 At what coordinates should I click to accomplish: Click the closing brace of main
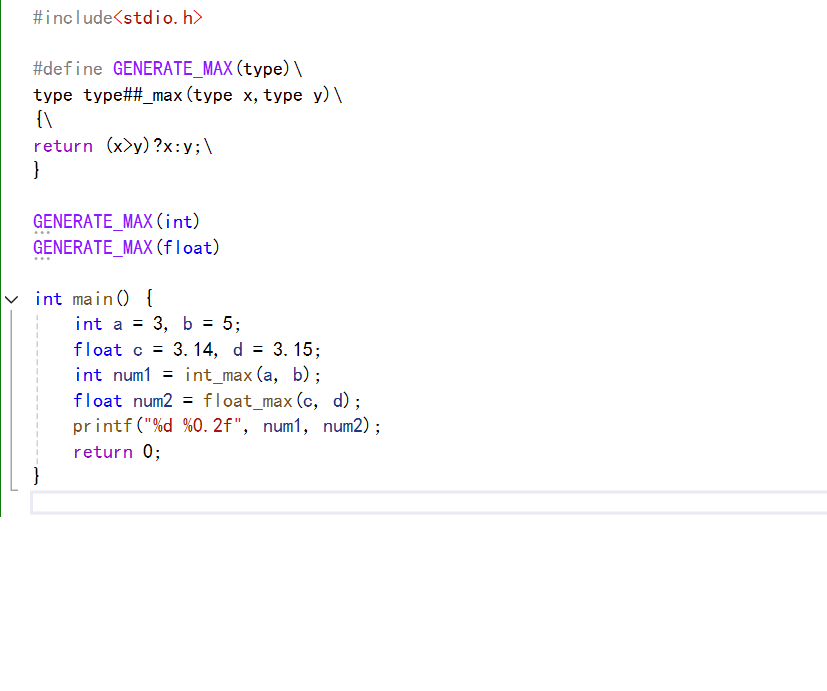(36, 476)
